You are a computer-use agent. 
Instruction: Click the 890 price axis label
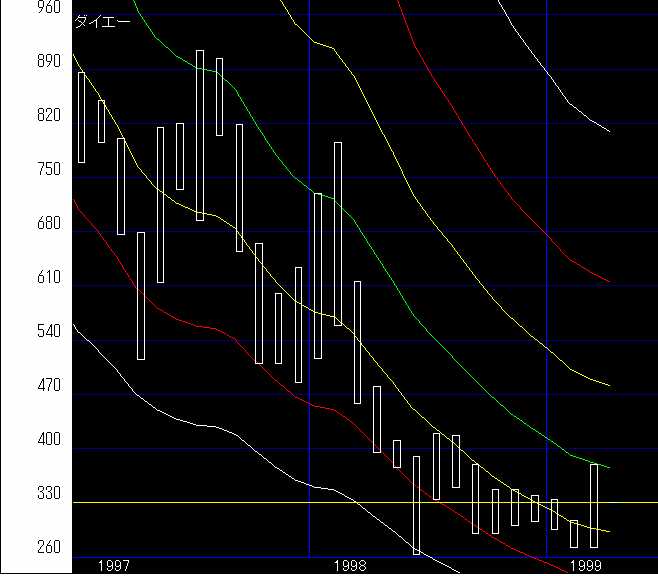(x=20, y=61)
